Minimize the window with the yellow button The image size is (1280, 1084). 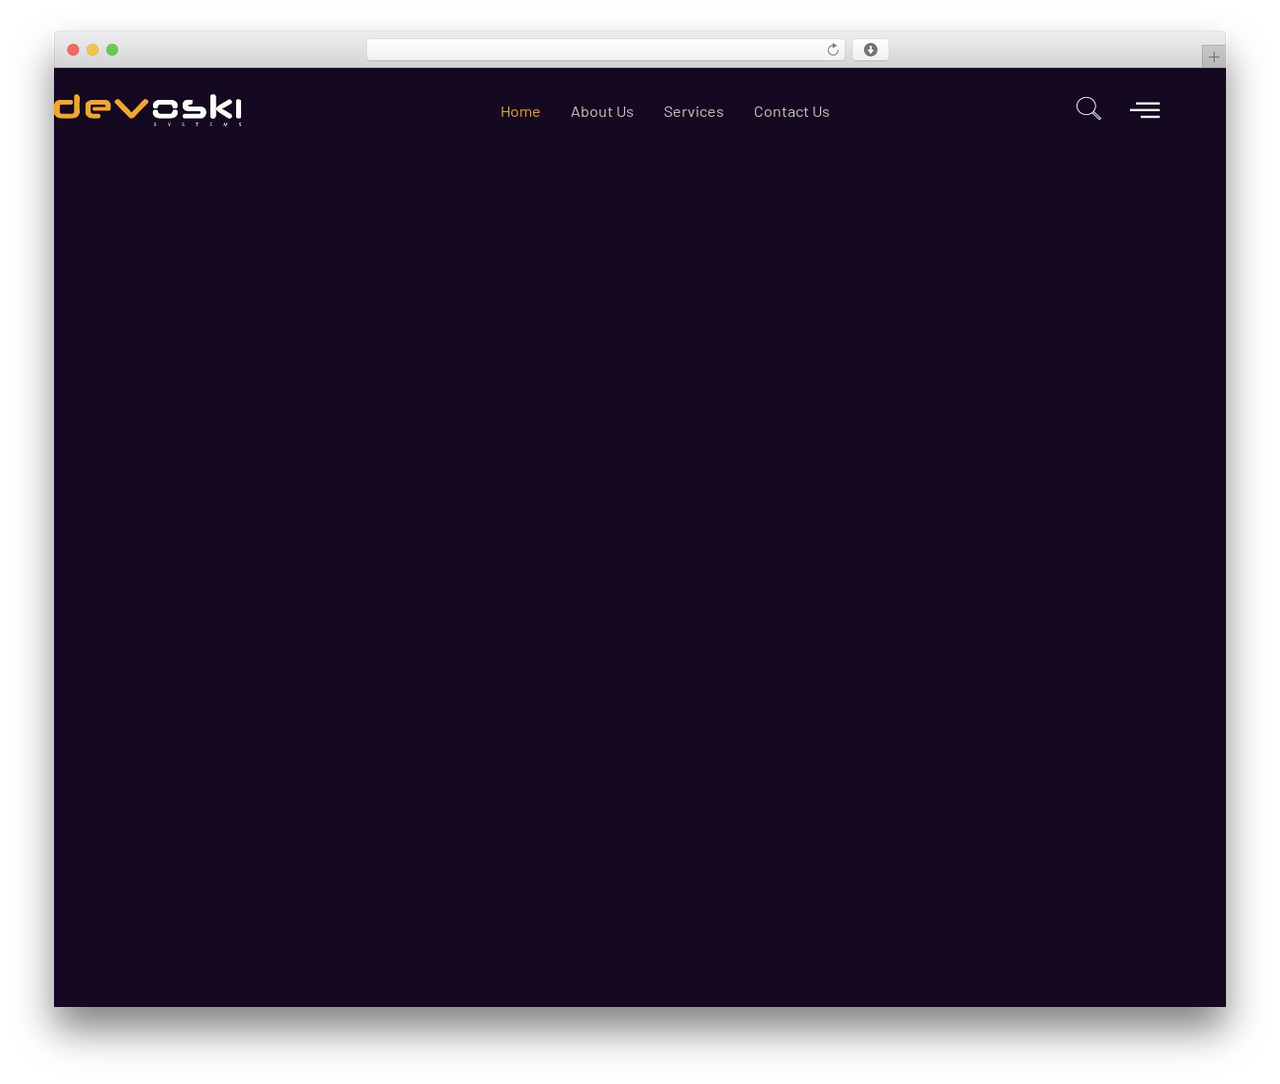point(92,50)
